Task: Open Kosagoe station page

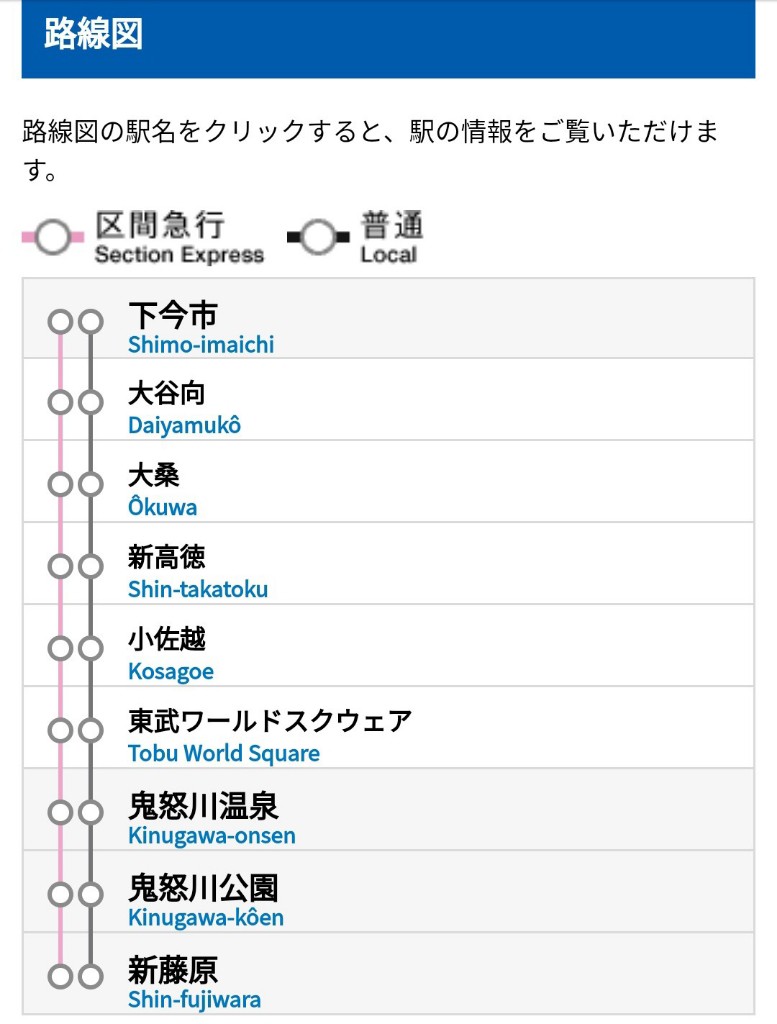Action: click(170, 654)
